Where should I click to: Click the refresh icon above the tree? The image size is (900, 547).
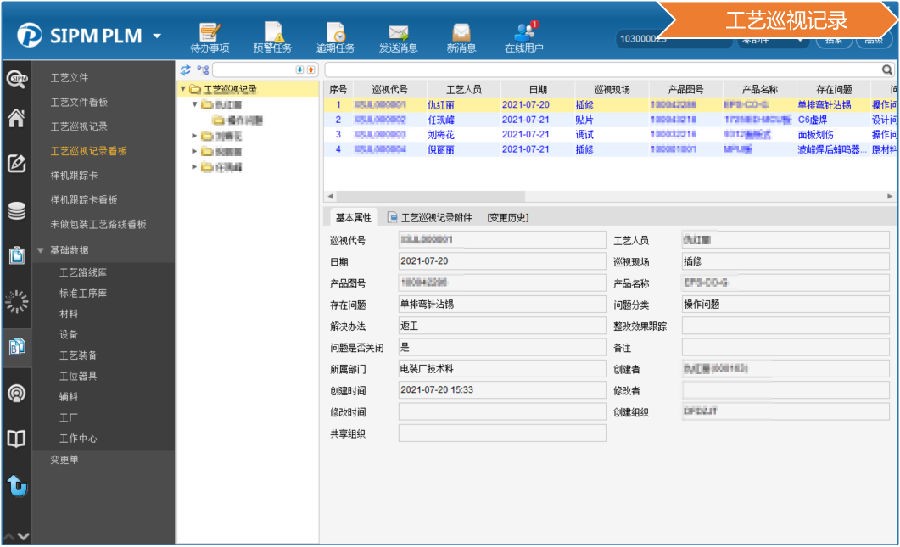(x=185, y=70)
